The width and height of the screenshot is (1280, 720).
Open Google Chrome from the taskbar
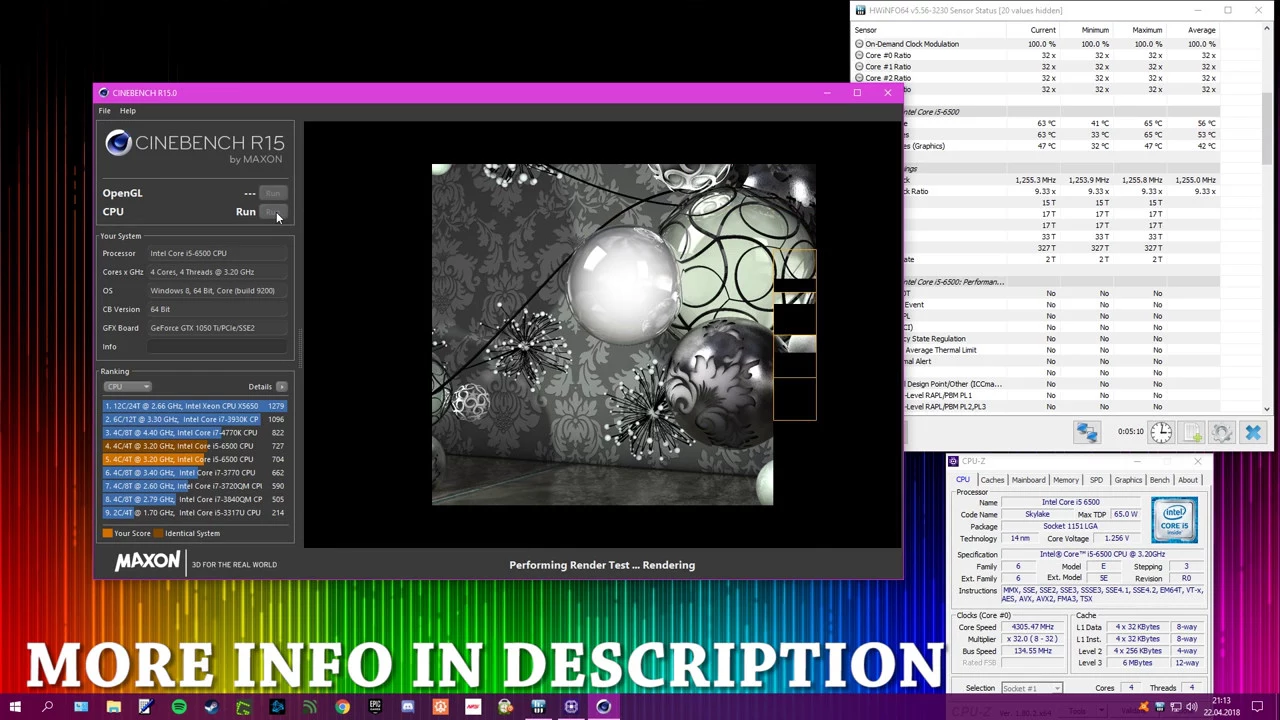click(342, 707)
